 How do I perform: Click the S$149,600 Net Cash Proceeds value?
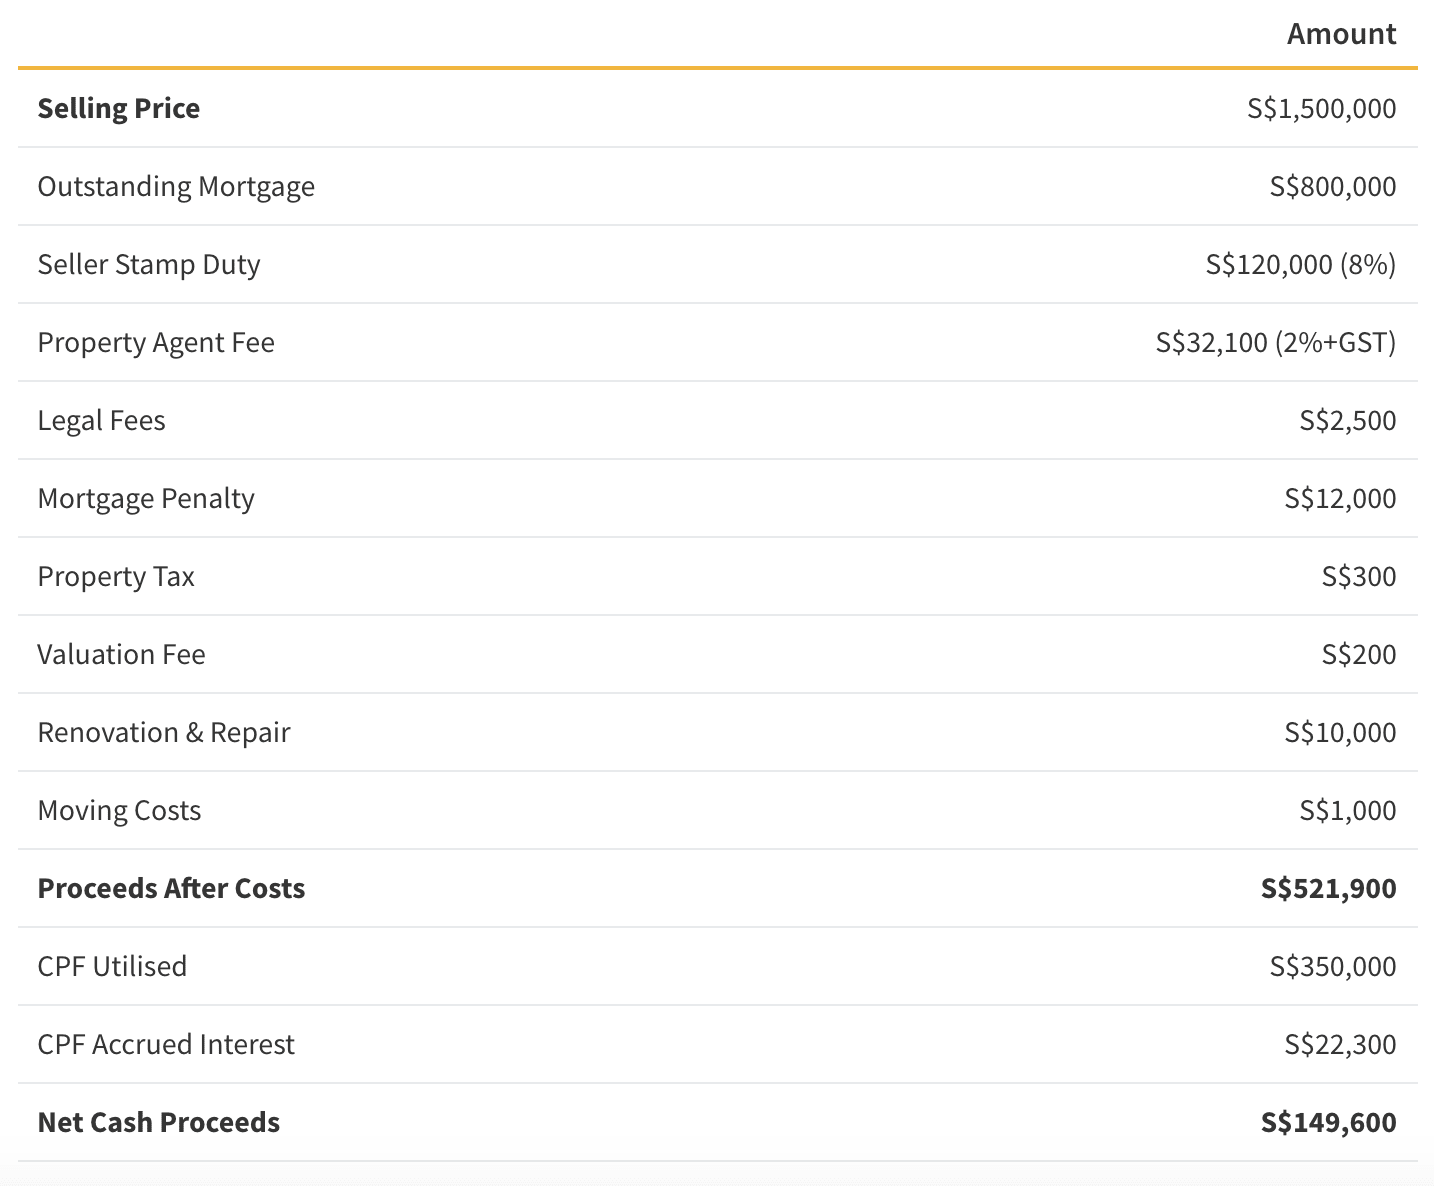pyautogui.click(x=1329, y=1122)
